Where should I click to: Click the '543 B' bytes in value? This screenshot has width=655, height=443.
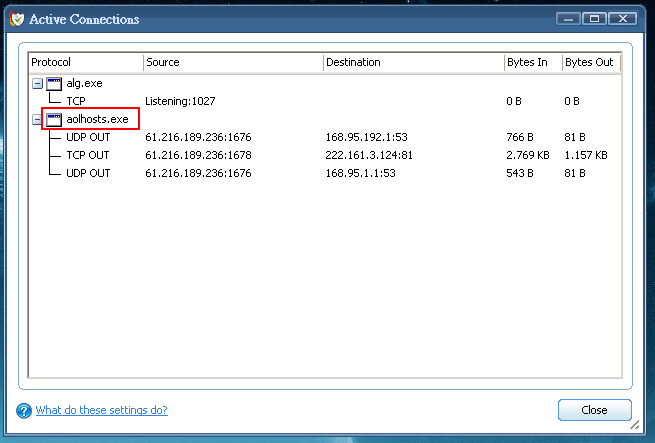pyautogui.click(x=520, y=173)
